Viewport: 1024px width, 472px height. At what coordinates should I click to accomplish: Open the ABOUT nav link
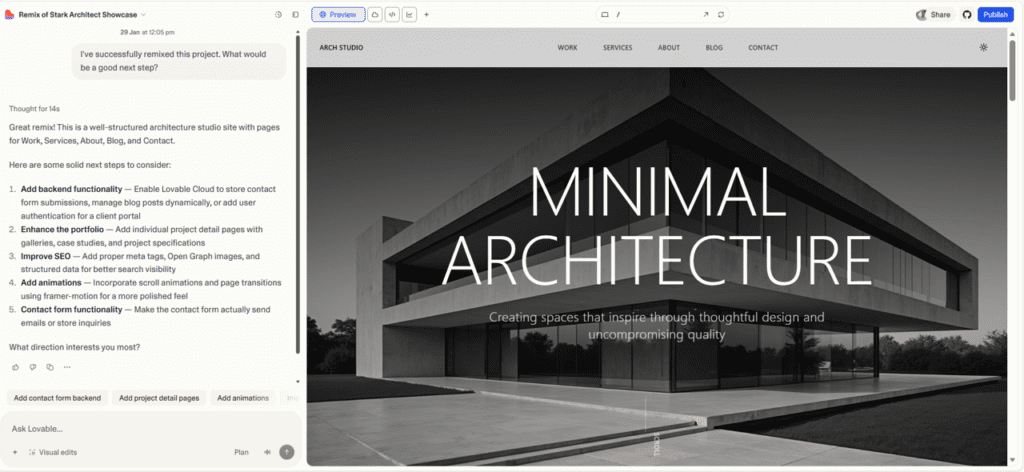[669, 48]
